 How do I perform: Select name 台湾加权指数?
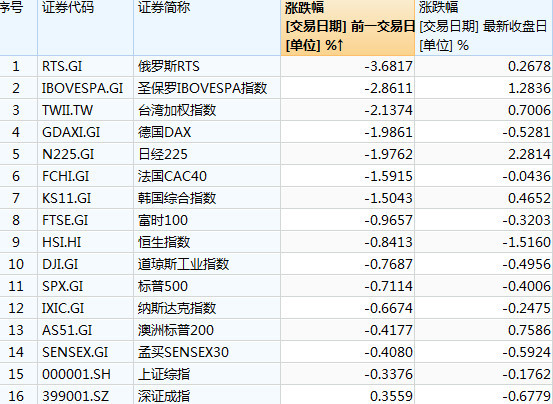(x=177, y=110)
